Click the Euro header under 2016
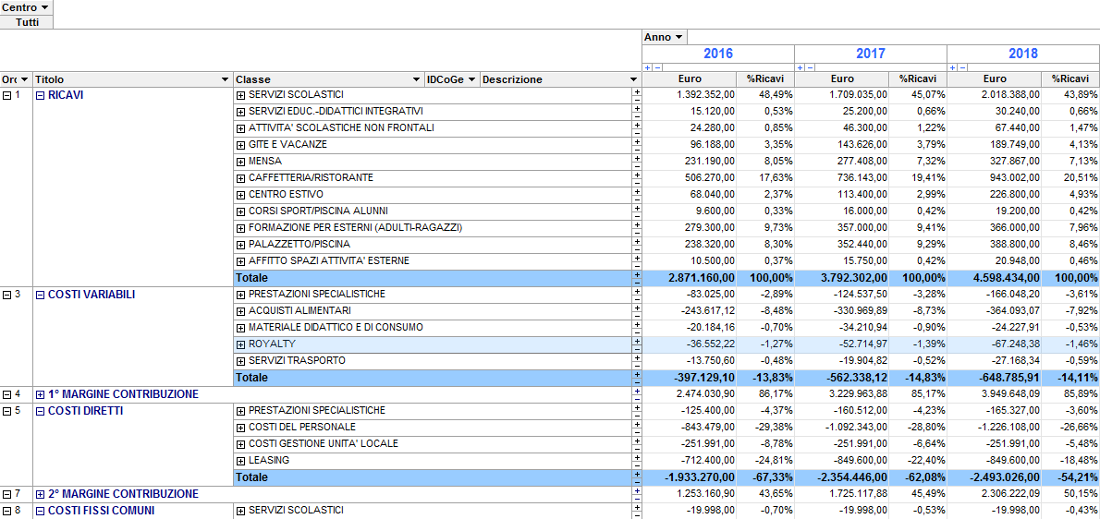Screen dimensions: 1100x519 689,79
